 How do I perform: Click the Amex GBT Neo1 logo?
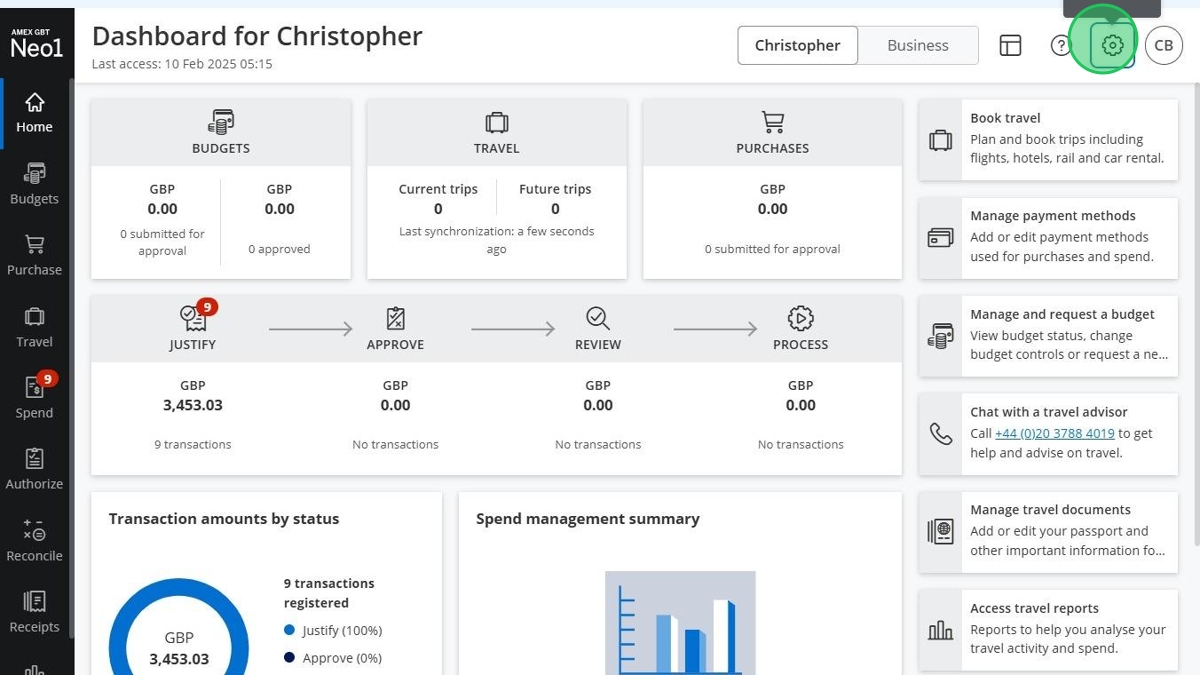point(37,43)
